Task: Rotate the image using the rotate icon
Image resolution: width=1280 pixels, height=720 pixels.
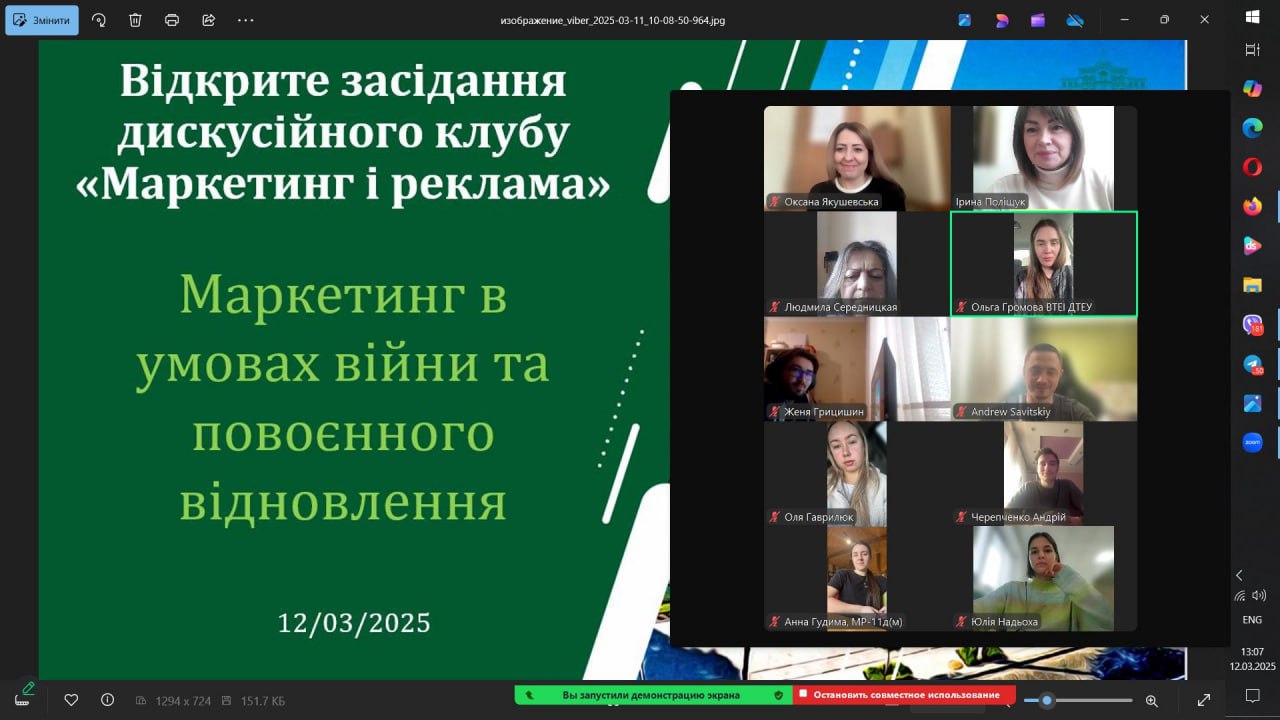Action: point(99,20)
